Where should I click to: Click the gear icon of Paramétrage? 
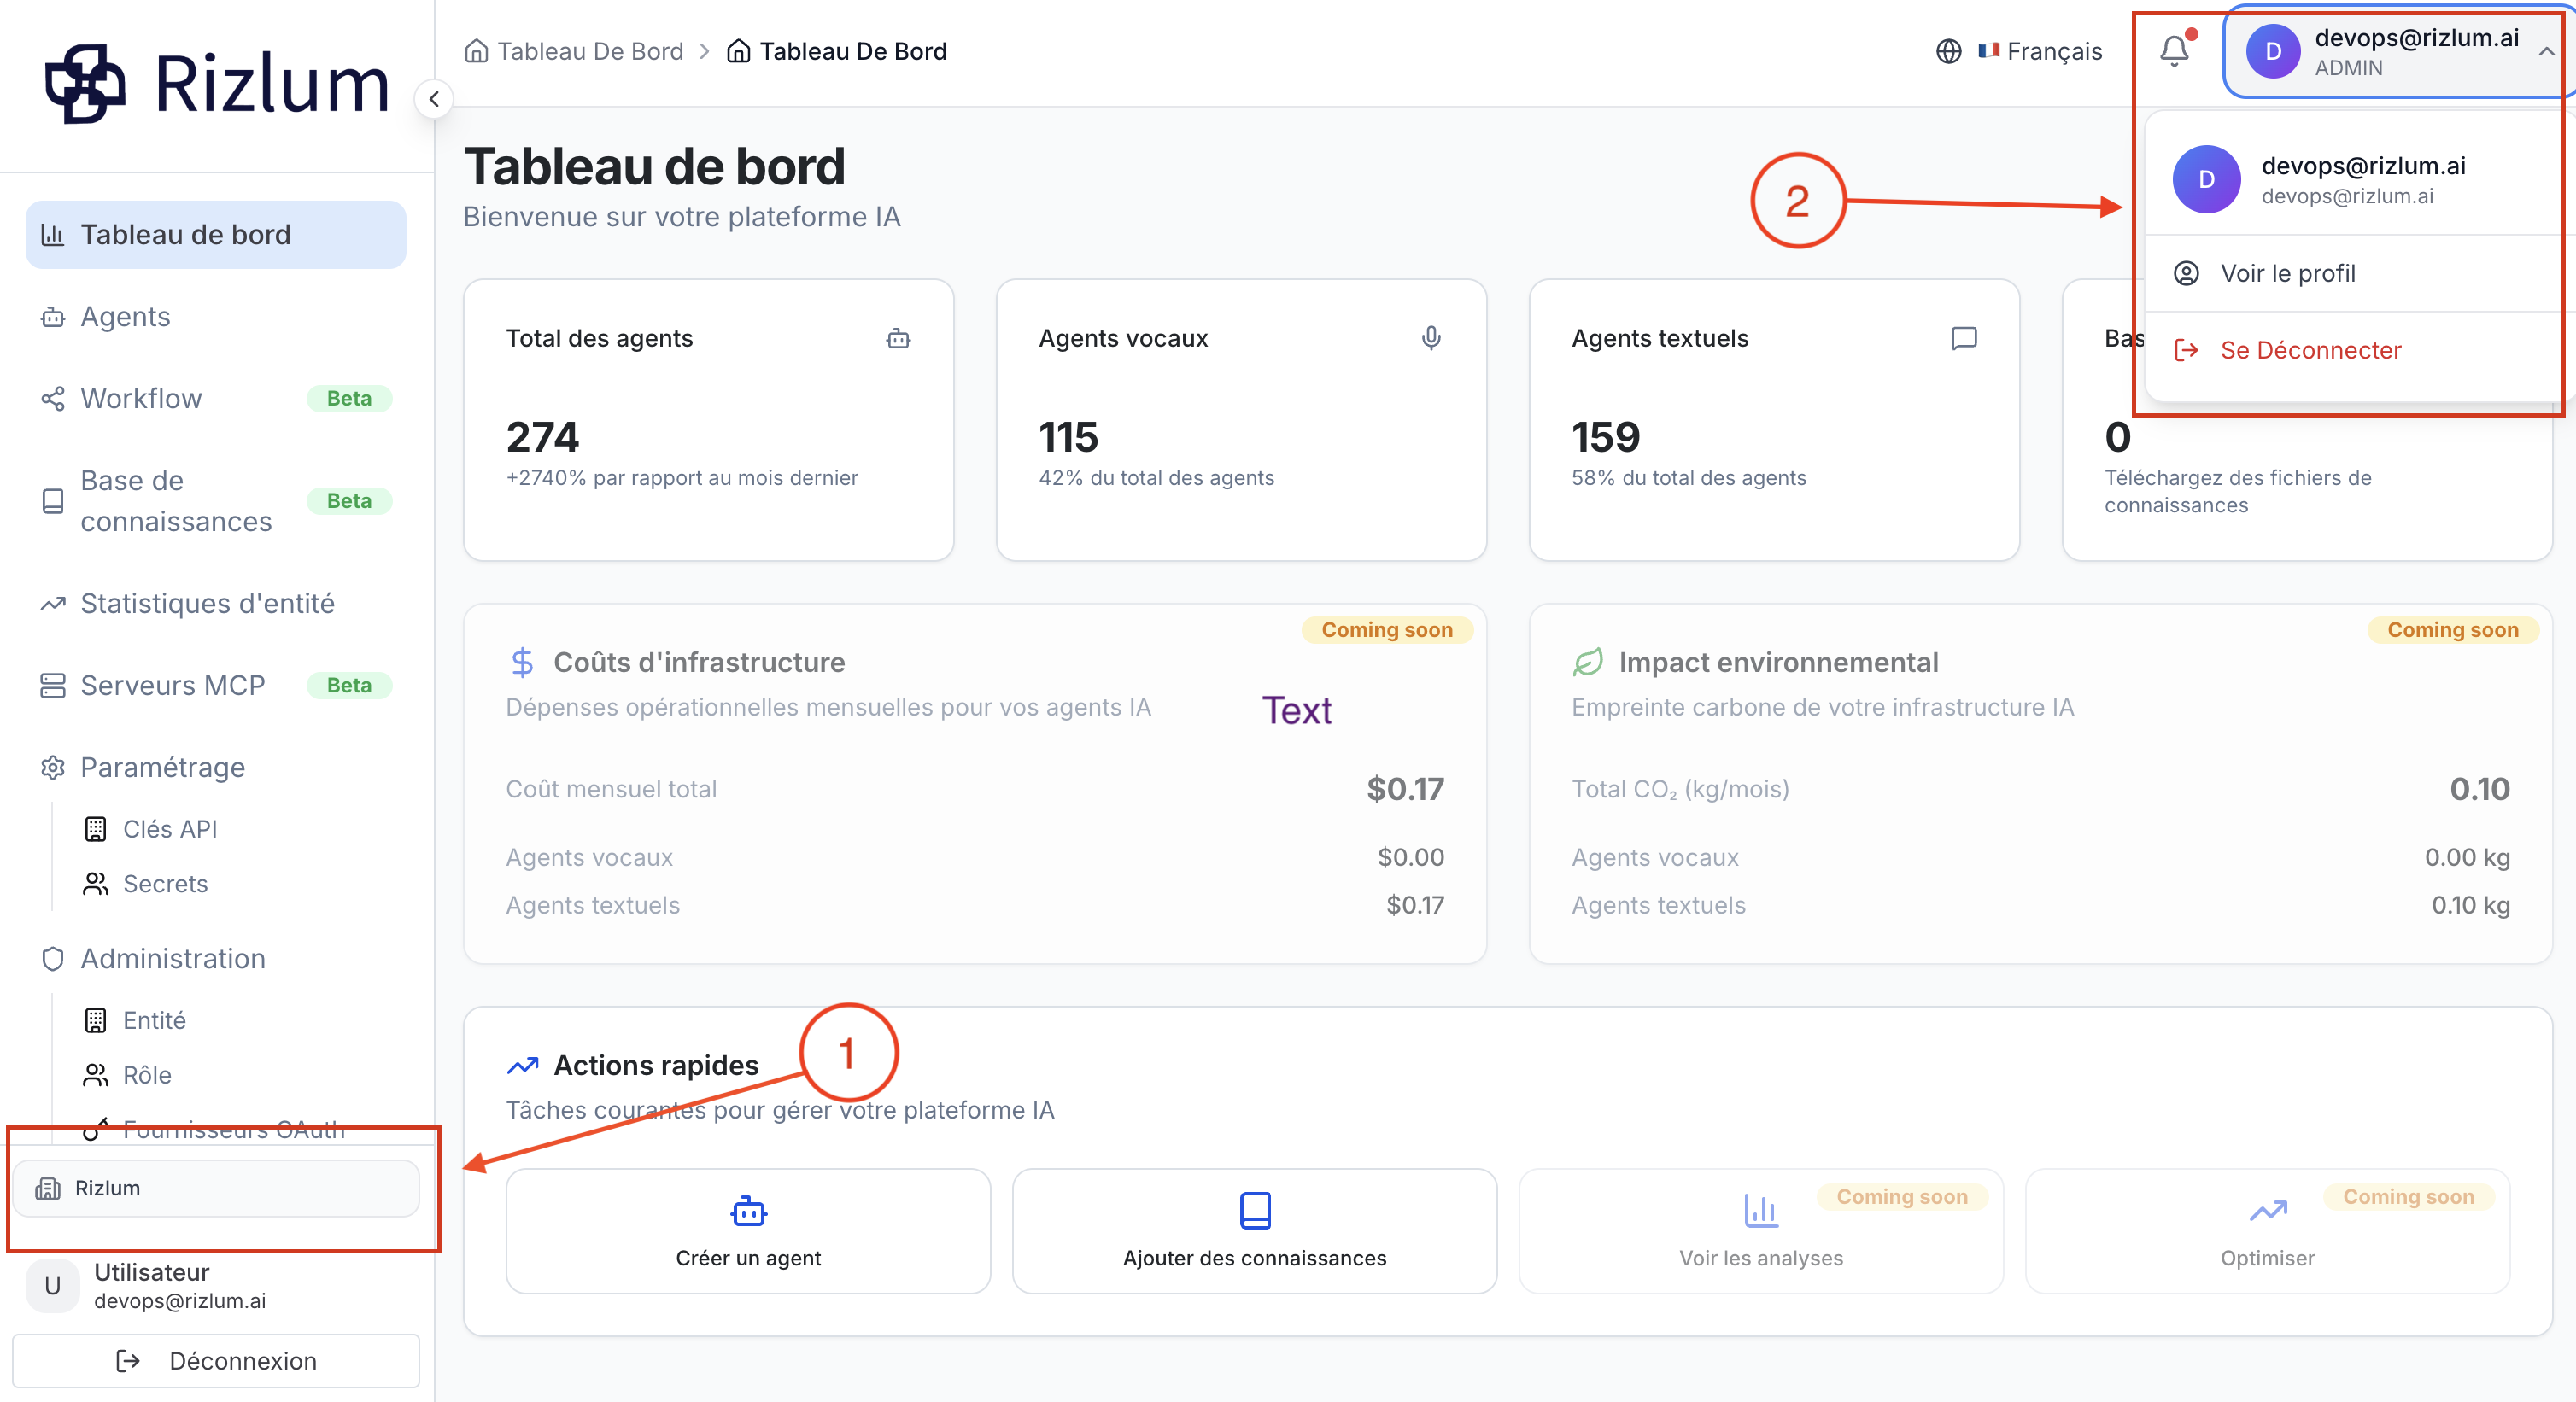[52, 768]
